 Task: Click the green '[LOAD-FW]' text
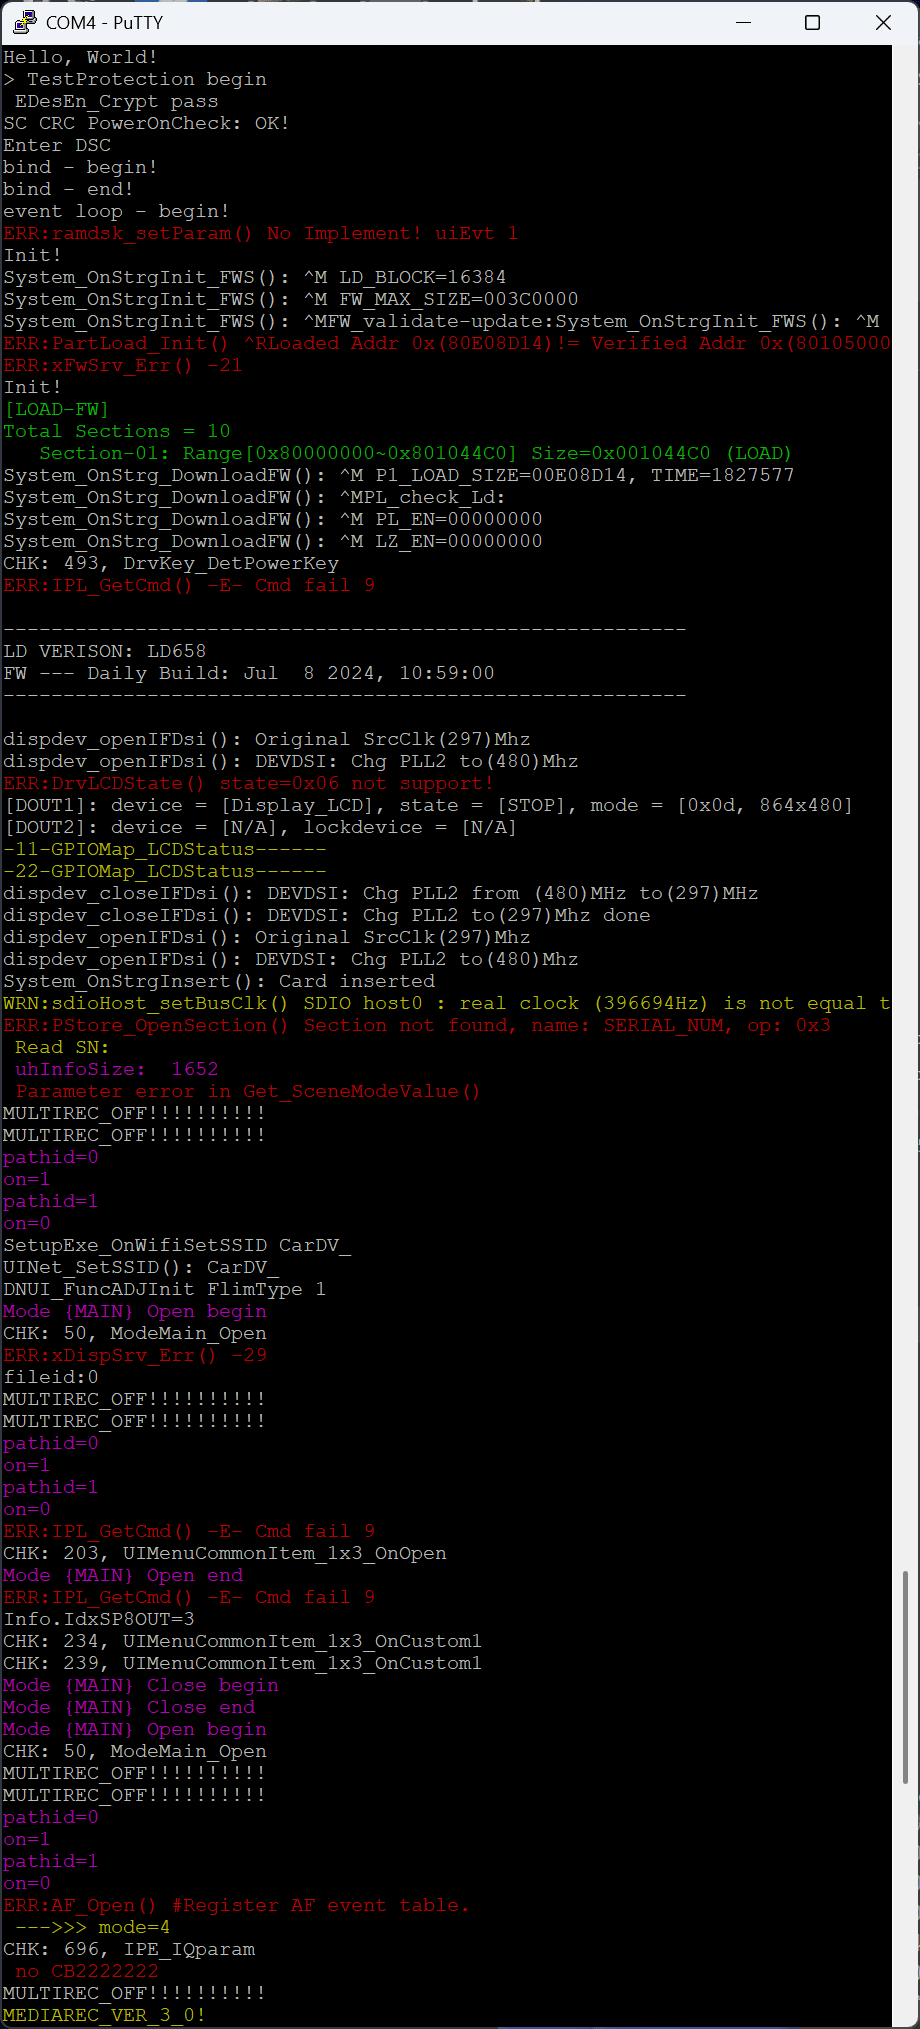(x=56, y=409)
